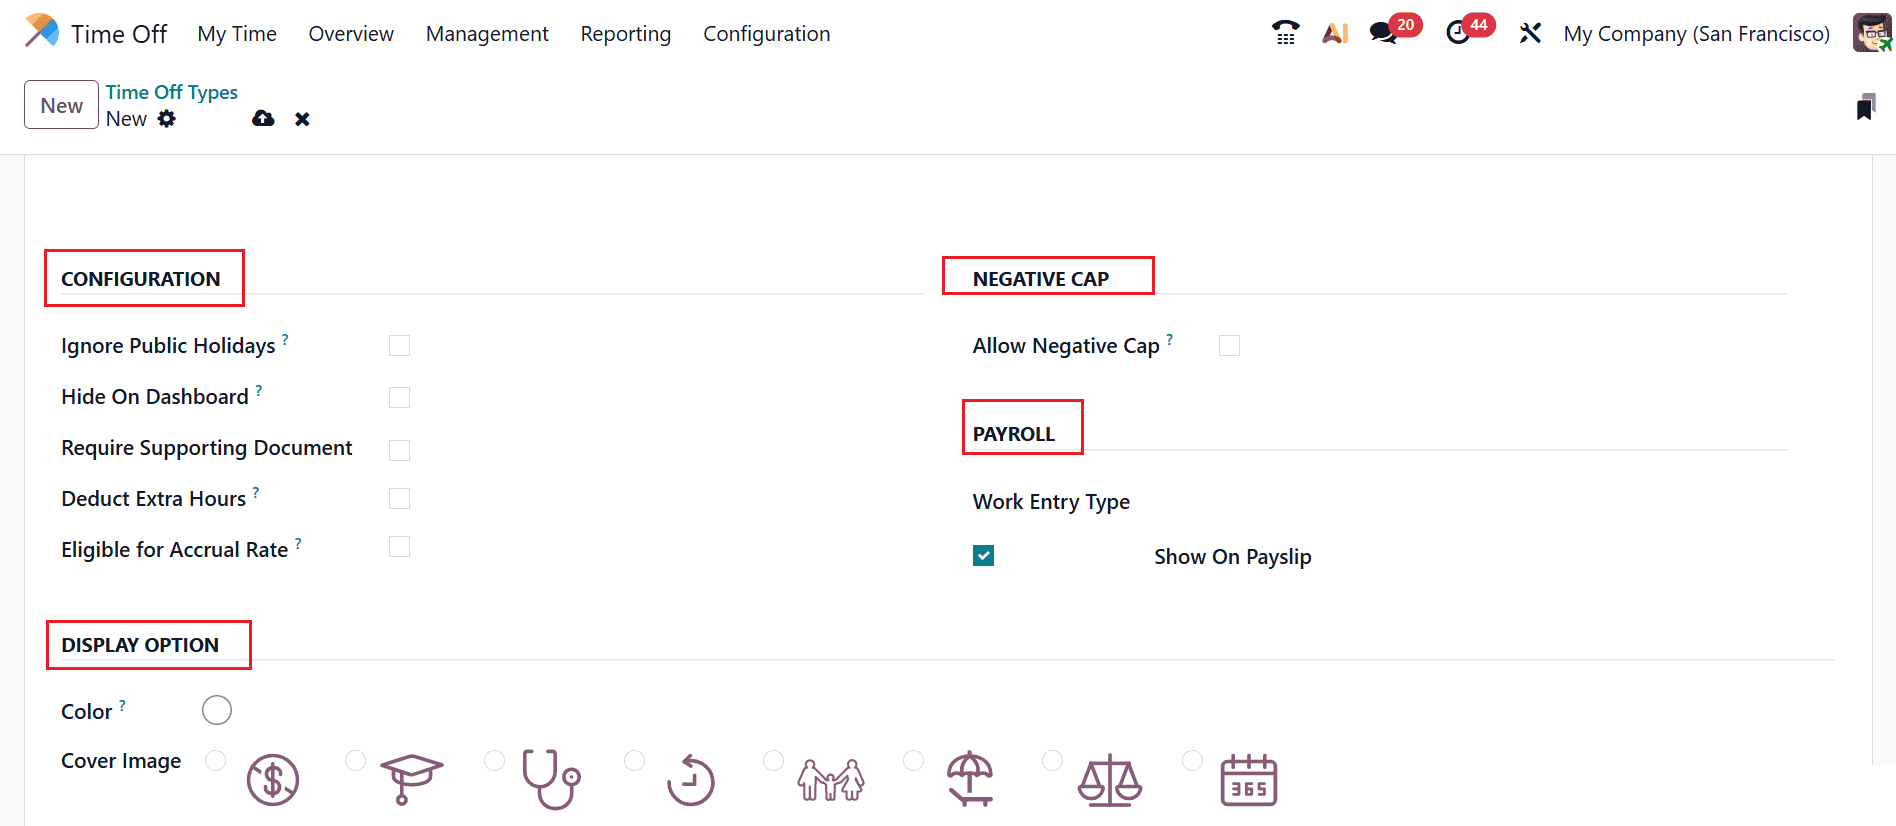Choose the balance scales cover image
1896x826 pixels.
point(1110,781)
